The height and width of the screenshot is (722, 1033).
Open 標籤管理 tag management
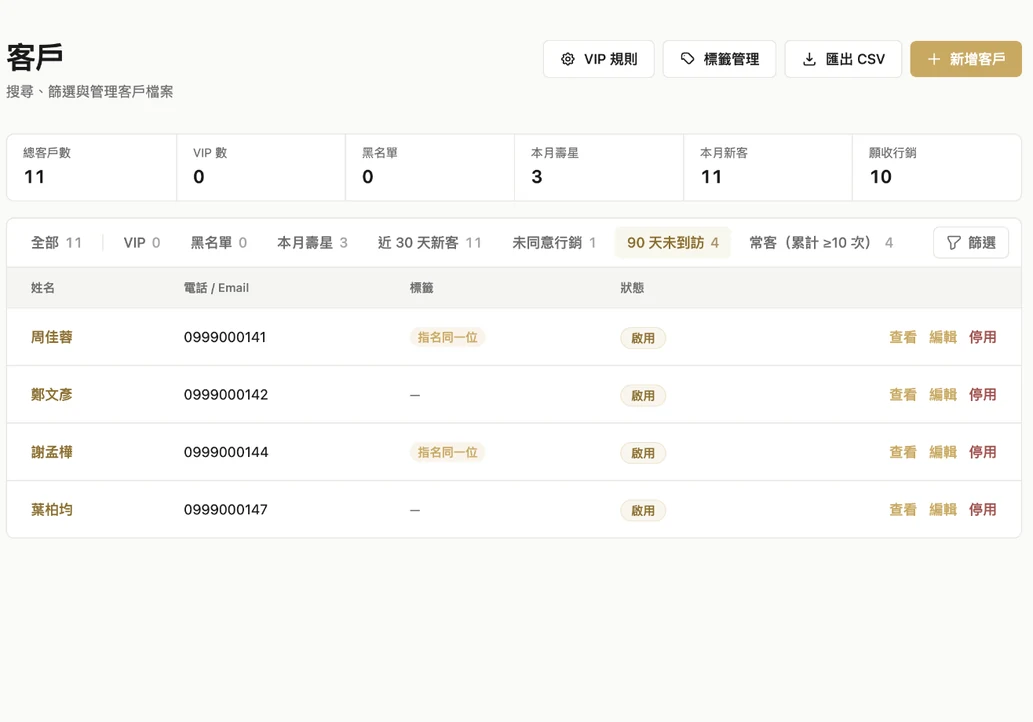pos(719,59)
